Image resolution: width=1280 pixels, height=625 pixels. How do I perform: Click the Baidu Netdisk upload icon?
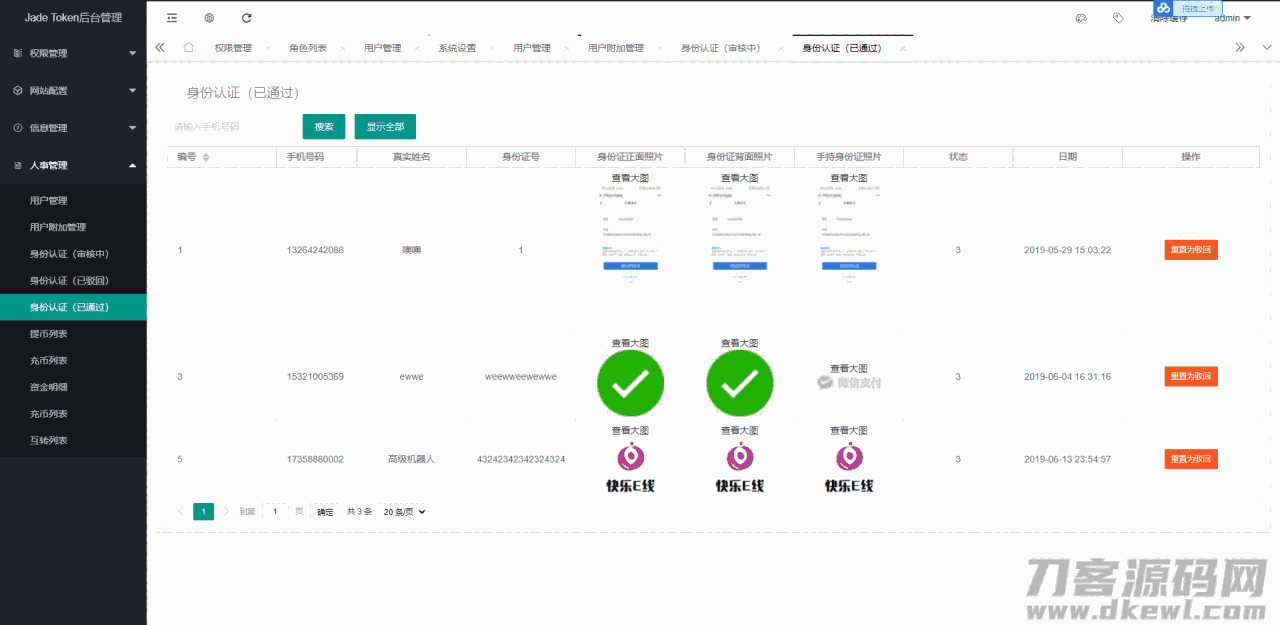[1162, 8]
